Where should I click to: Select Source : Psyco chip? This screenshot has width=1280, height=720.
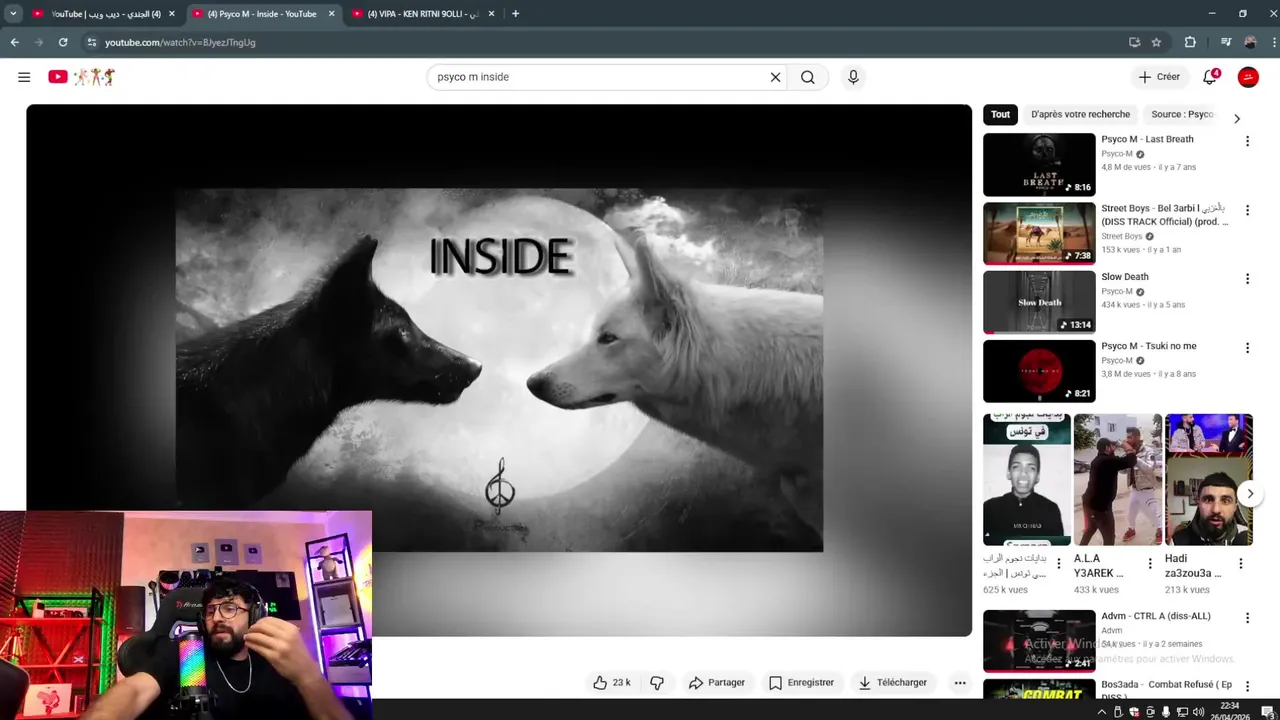(x=1182, y=115)
